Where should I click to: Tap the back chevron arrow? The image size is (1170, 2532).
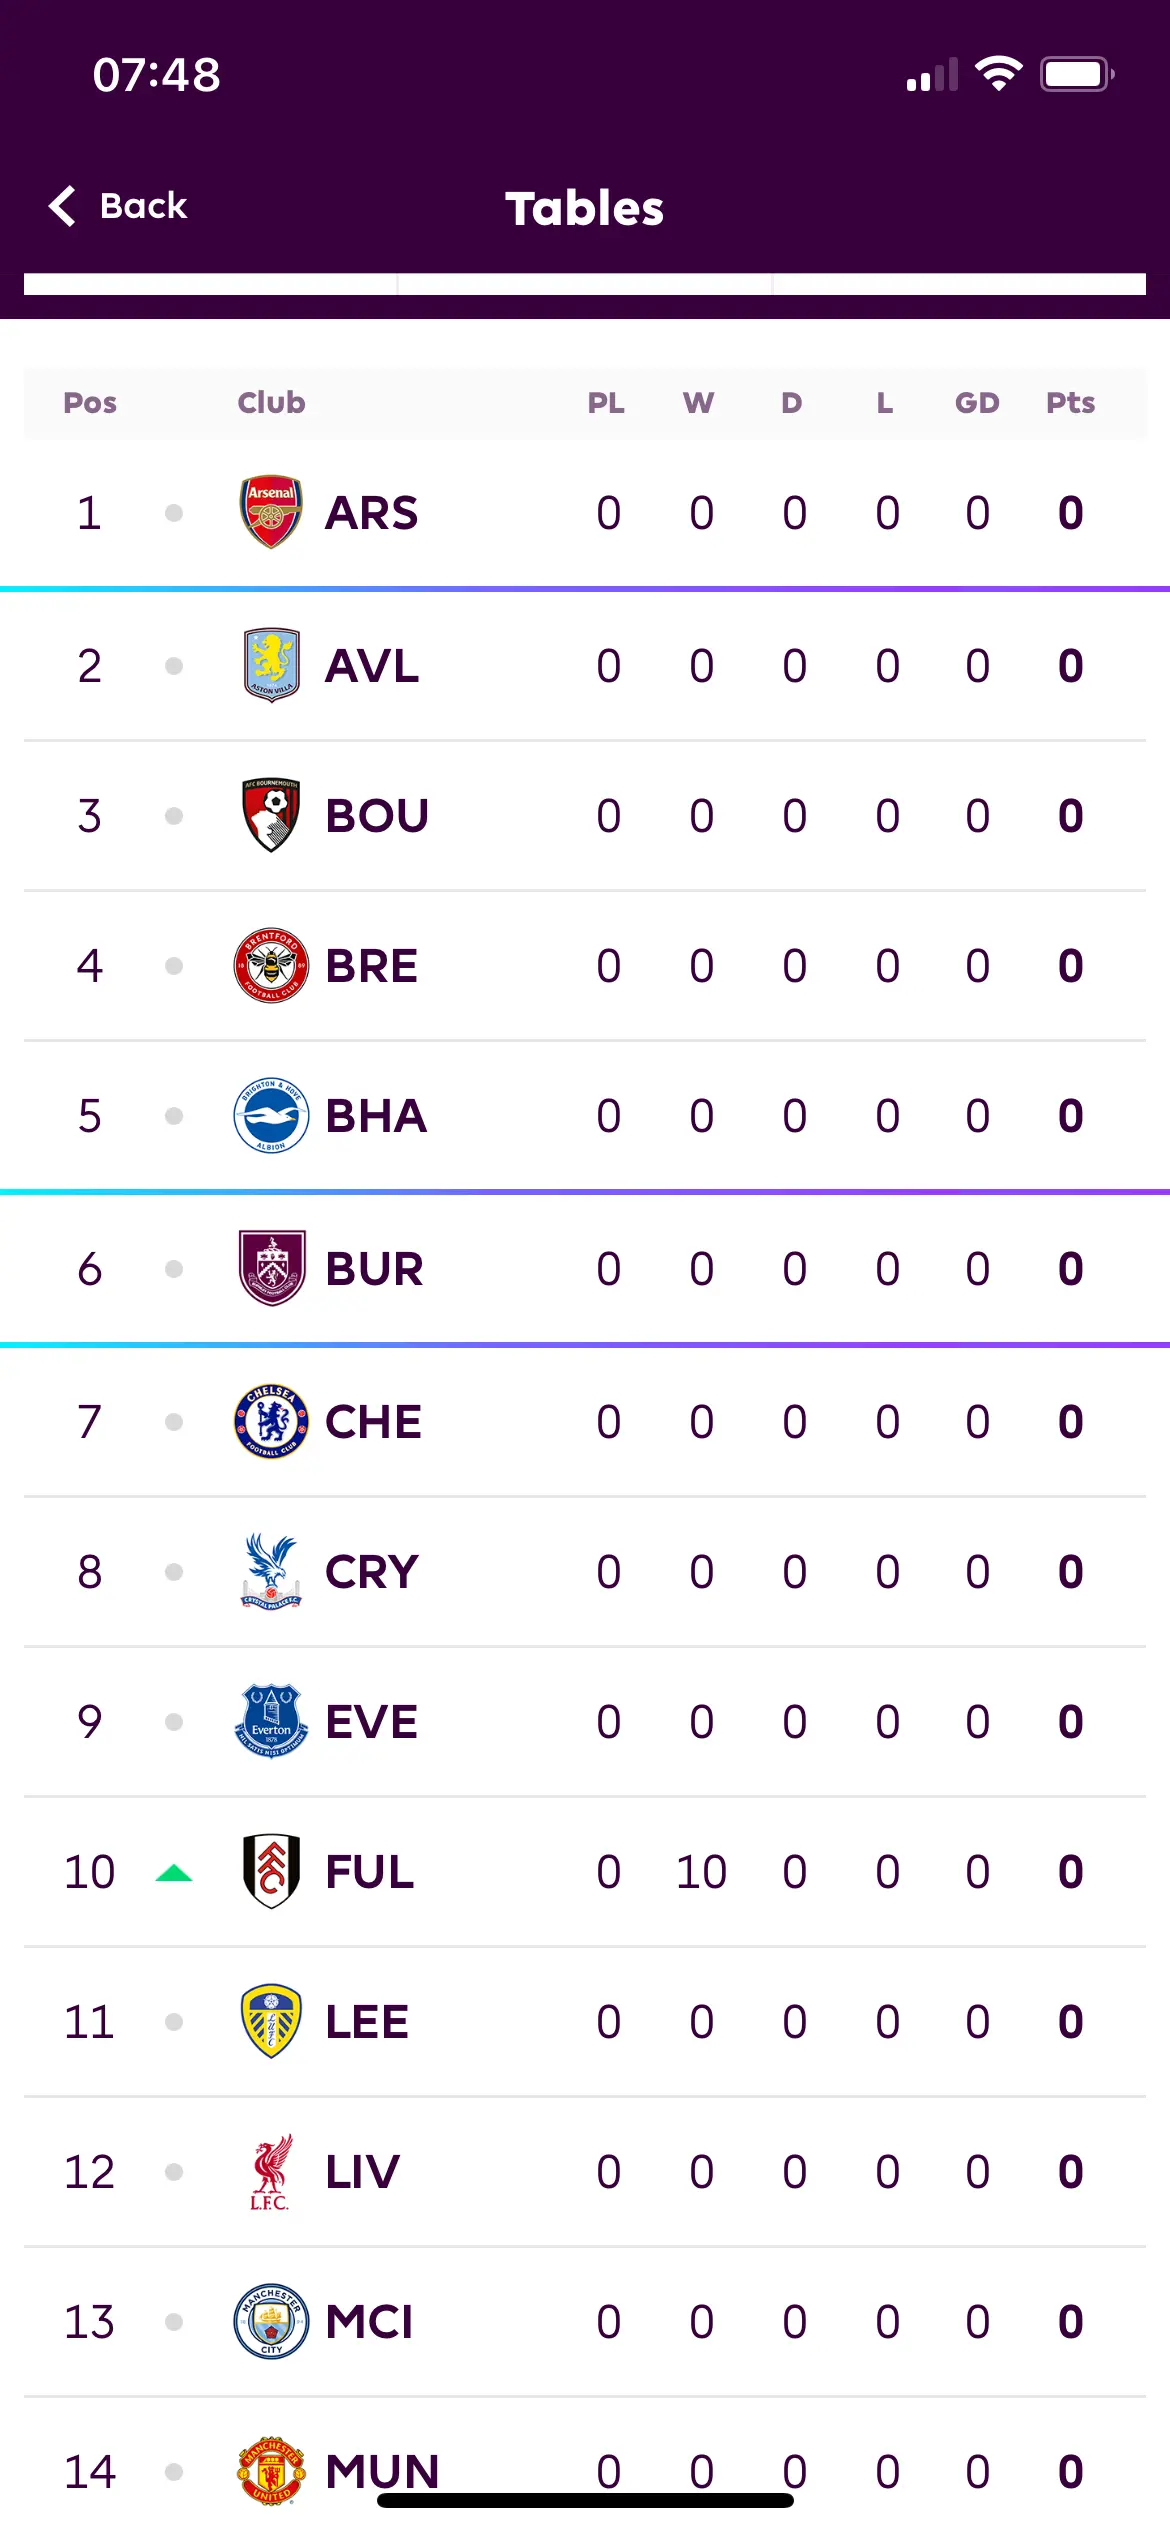coord(62,206)
